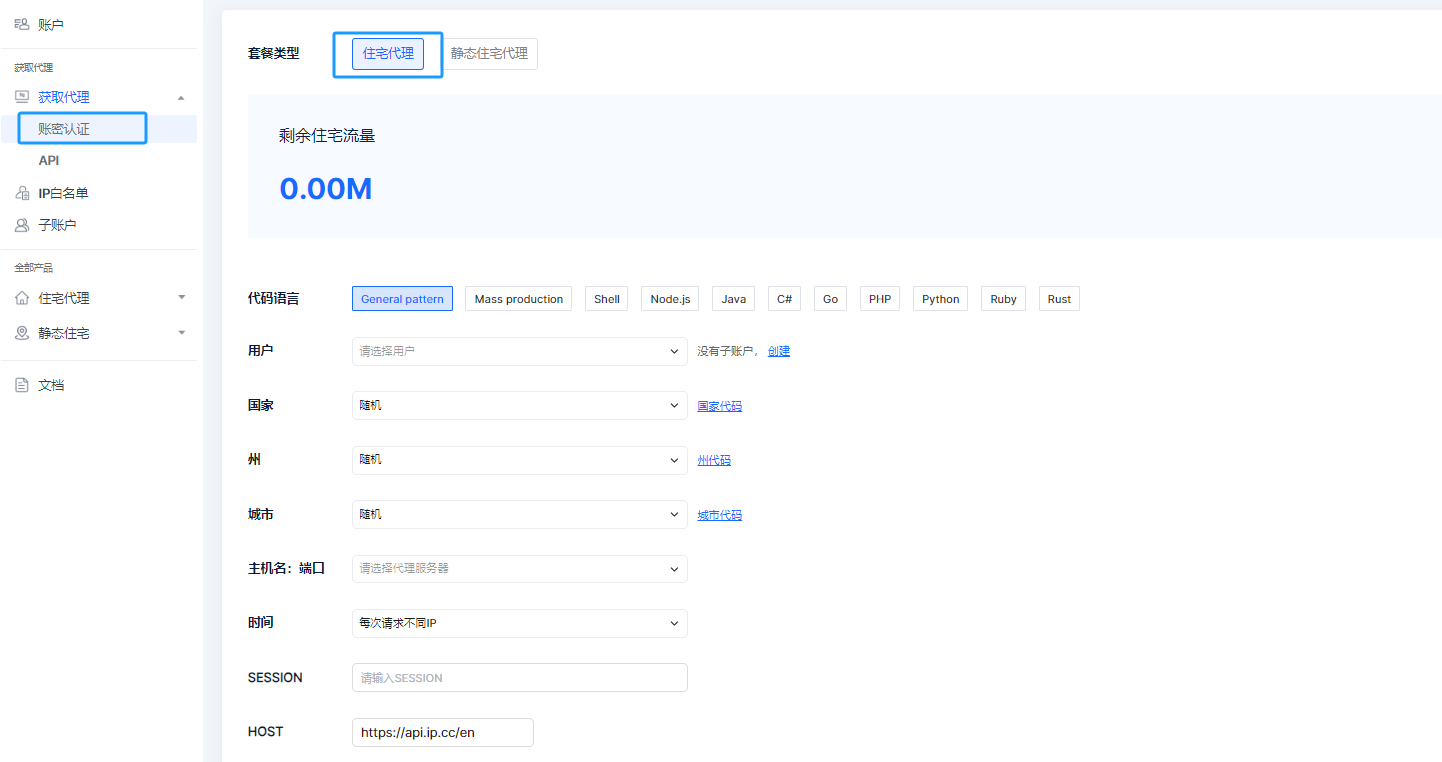The width and height of the screenshot is (1442, 762).
Task: Expand the 静态住宅 sidebar submenu arrow
Action: [x=181, y=333]
